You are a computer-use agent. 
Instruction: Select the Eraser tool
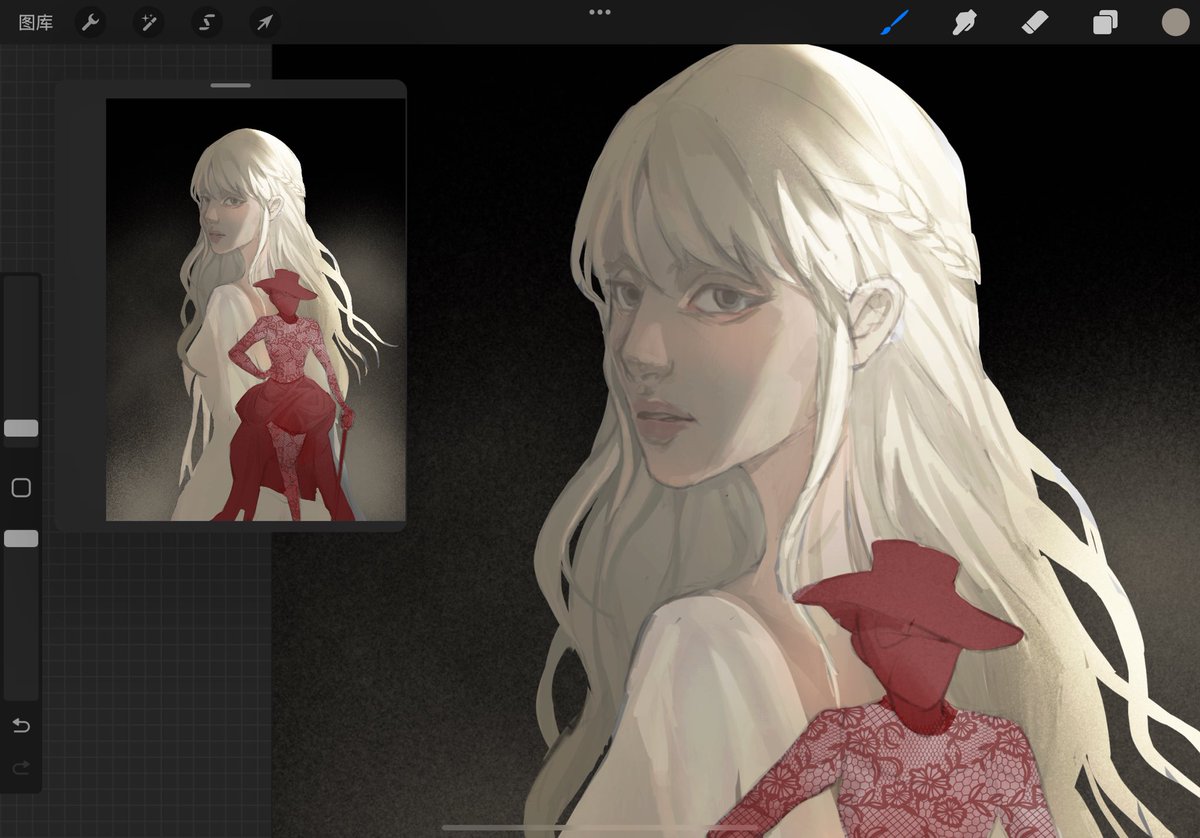(1034, 22)
